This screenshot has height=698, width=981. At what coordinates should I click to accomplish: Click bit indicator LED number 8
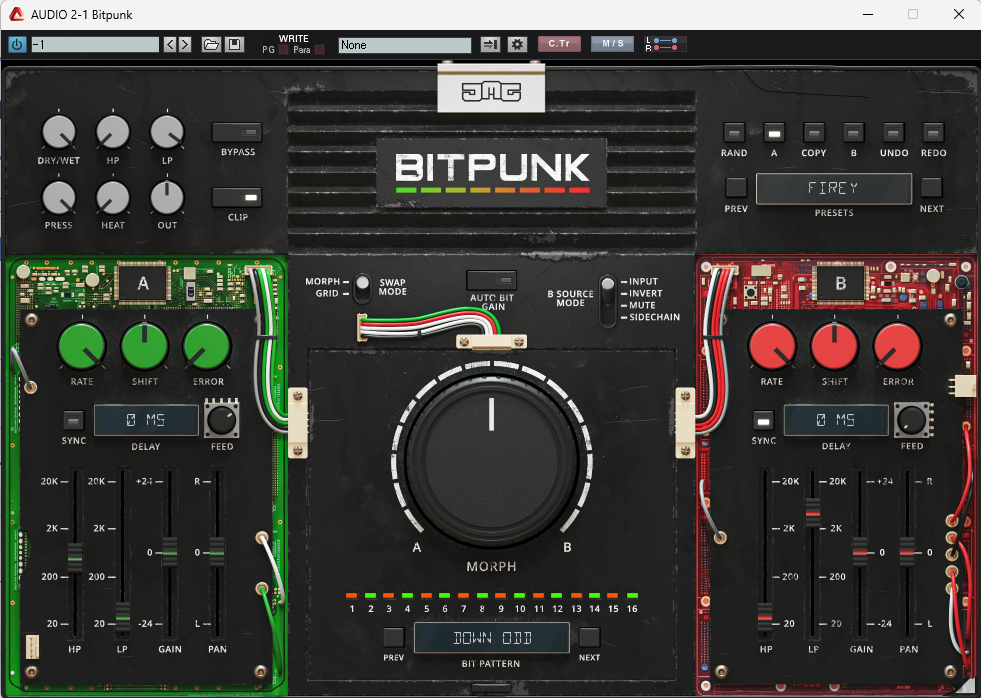click(x=482, y=595)
